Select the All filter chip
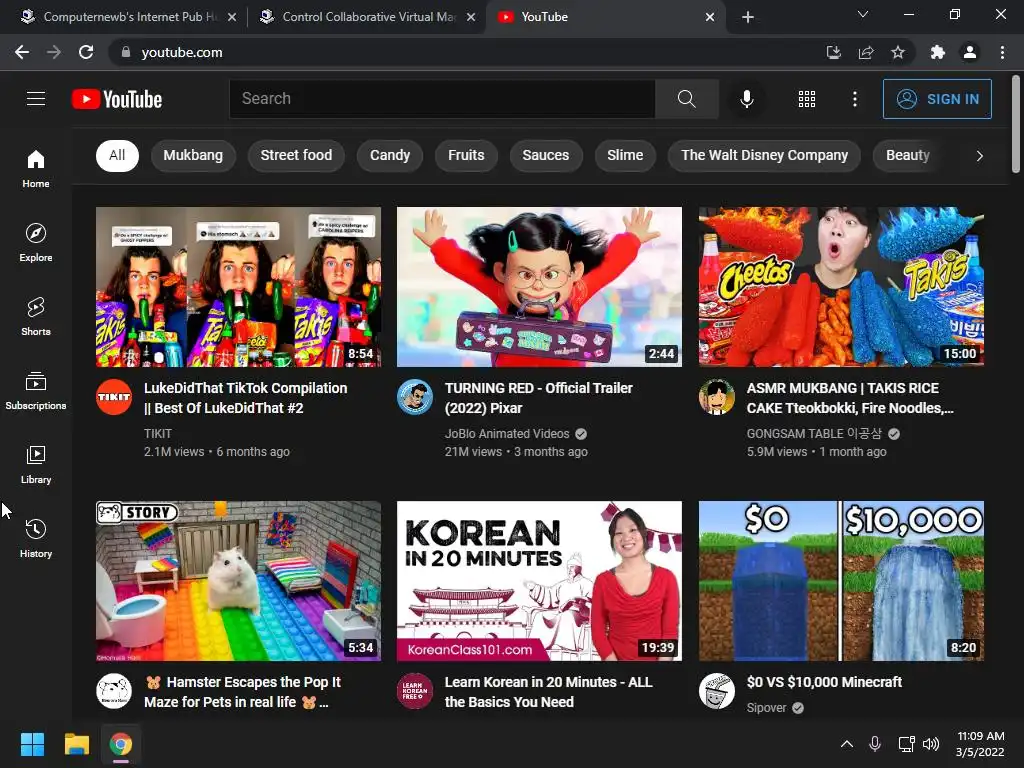The image size is (1024, 768). click(x=117, y=155)
